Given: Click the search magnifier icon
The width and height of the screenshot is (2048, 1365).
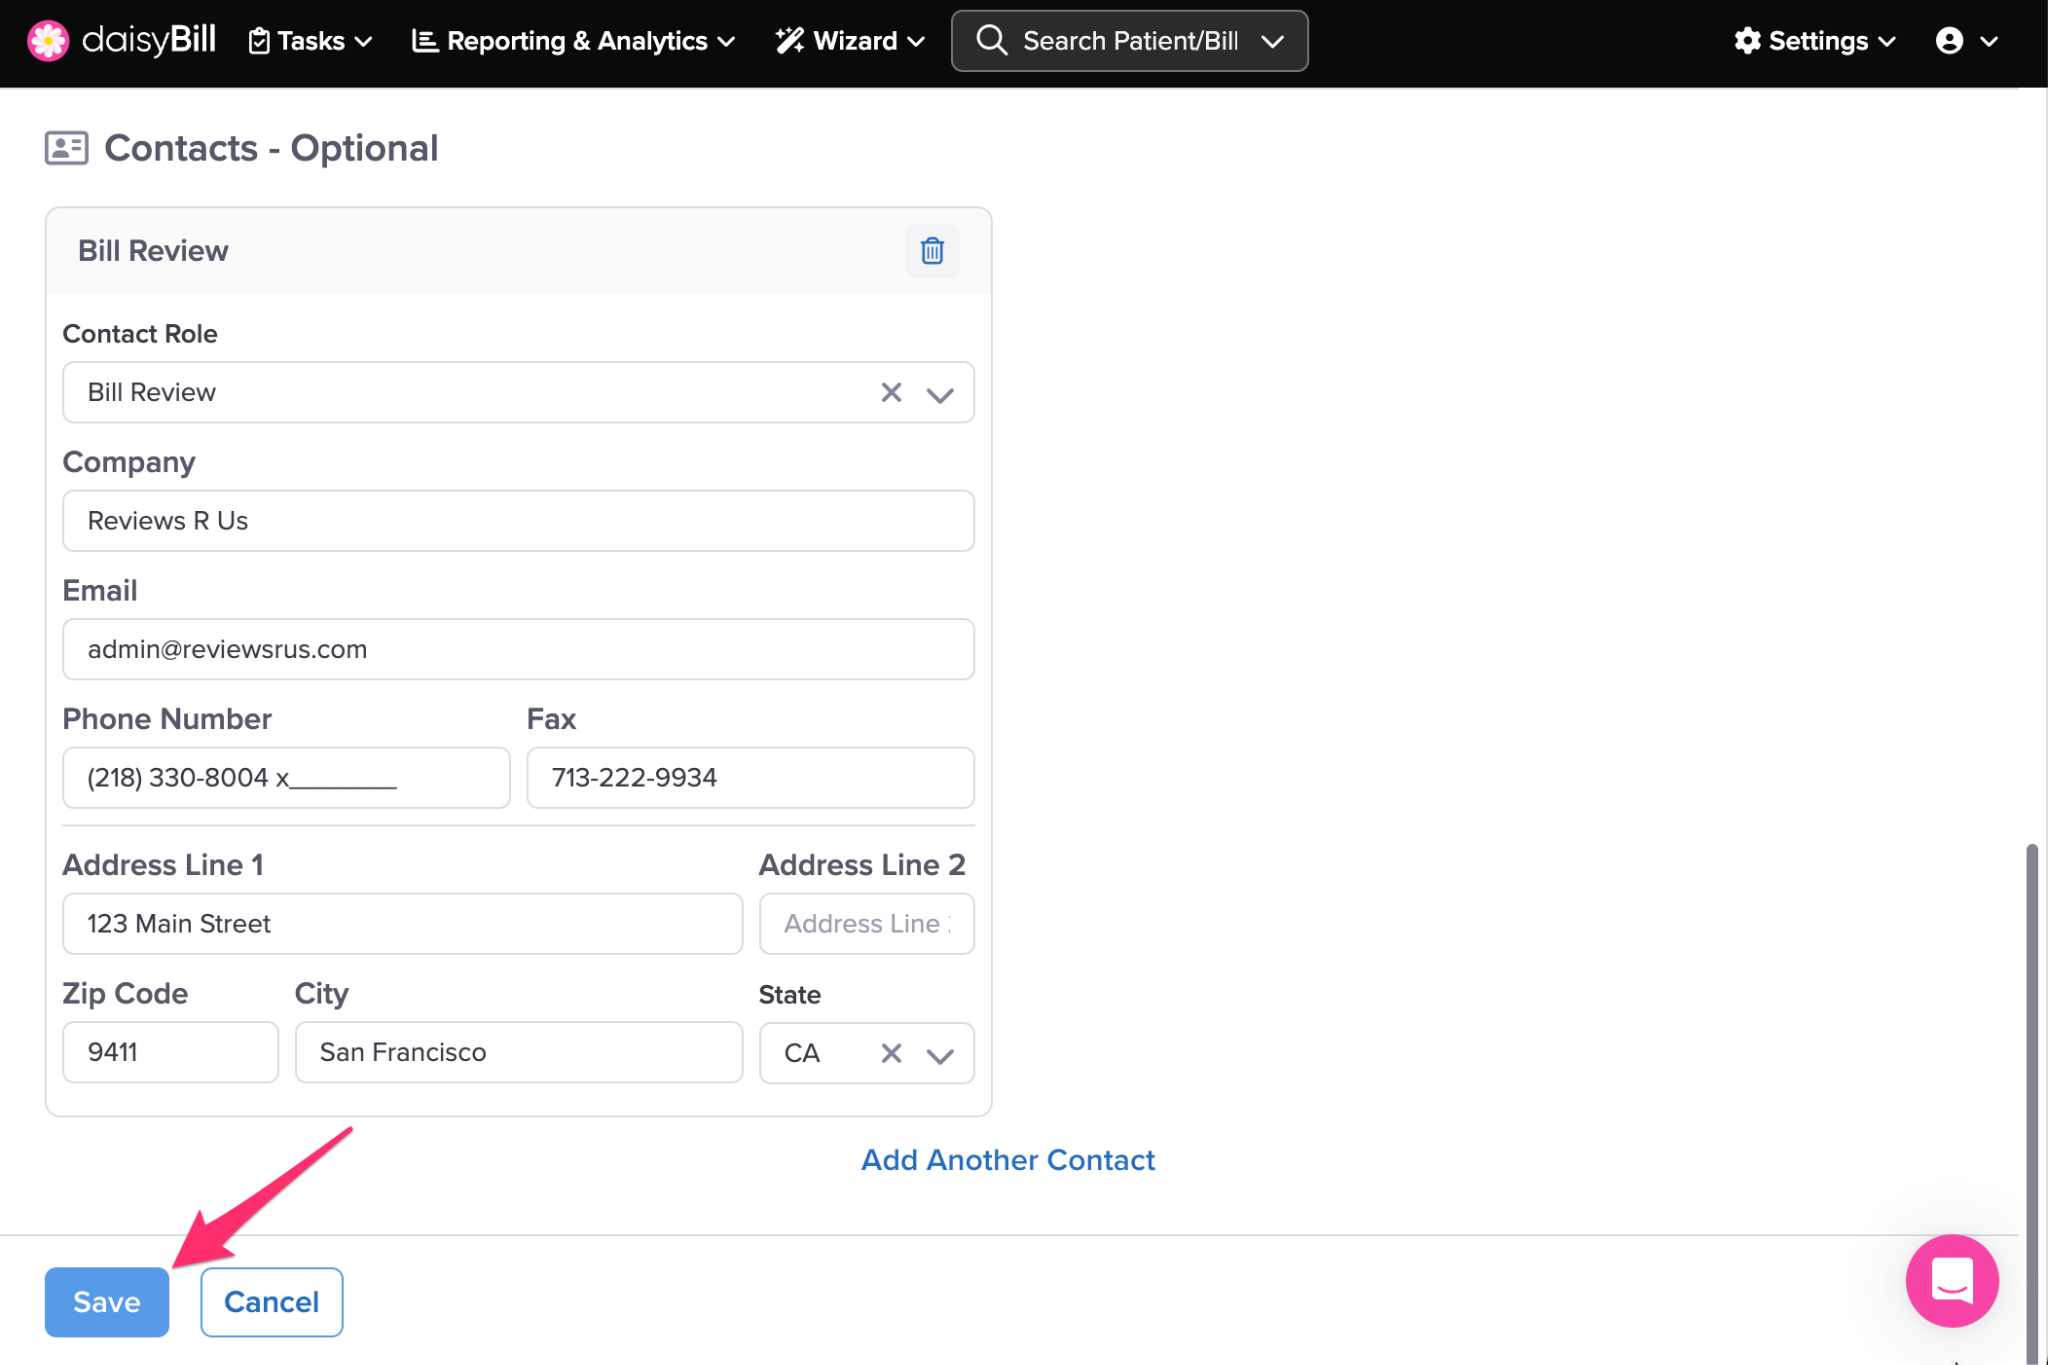Looking at the screenshot, I should coord(991,41).
